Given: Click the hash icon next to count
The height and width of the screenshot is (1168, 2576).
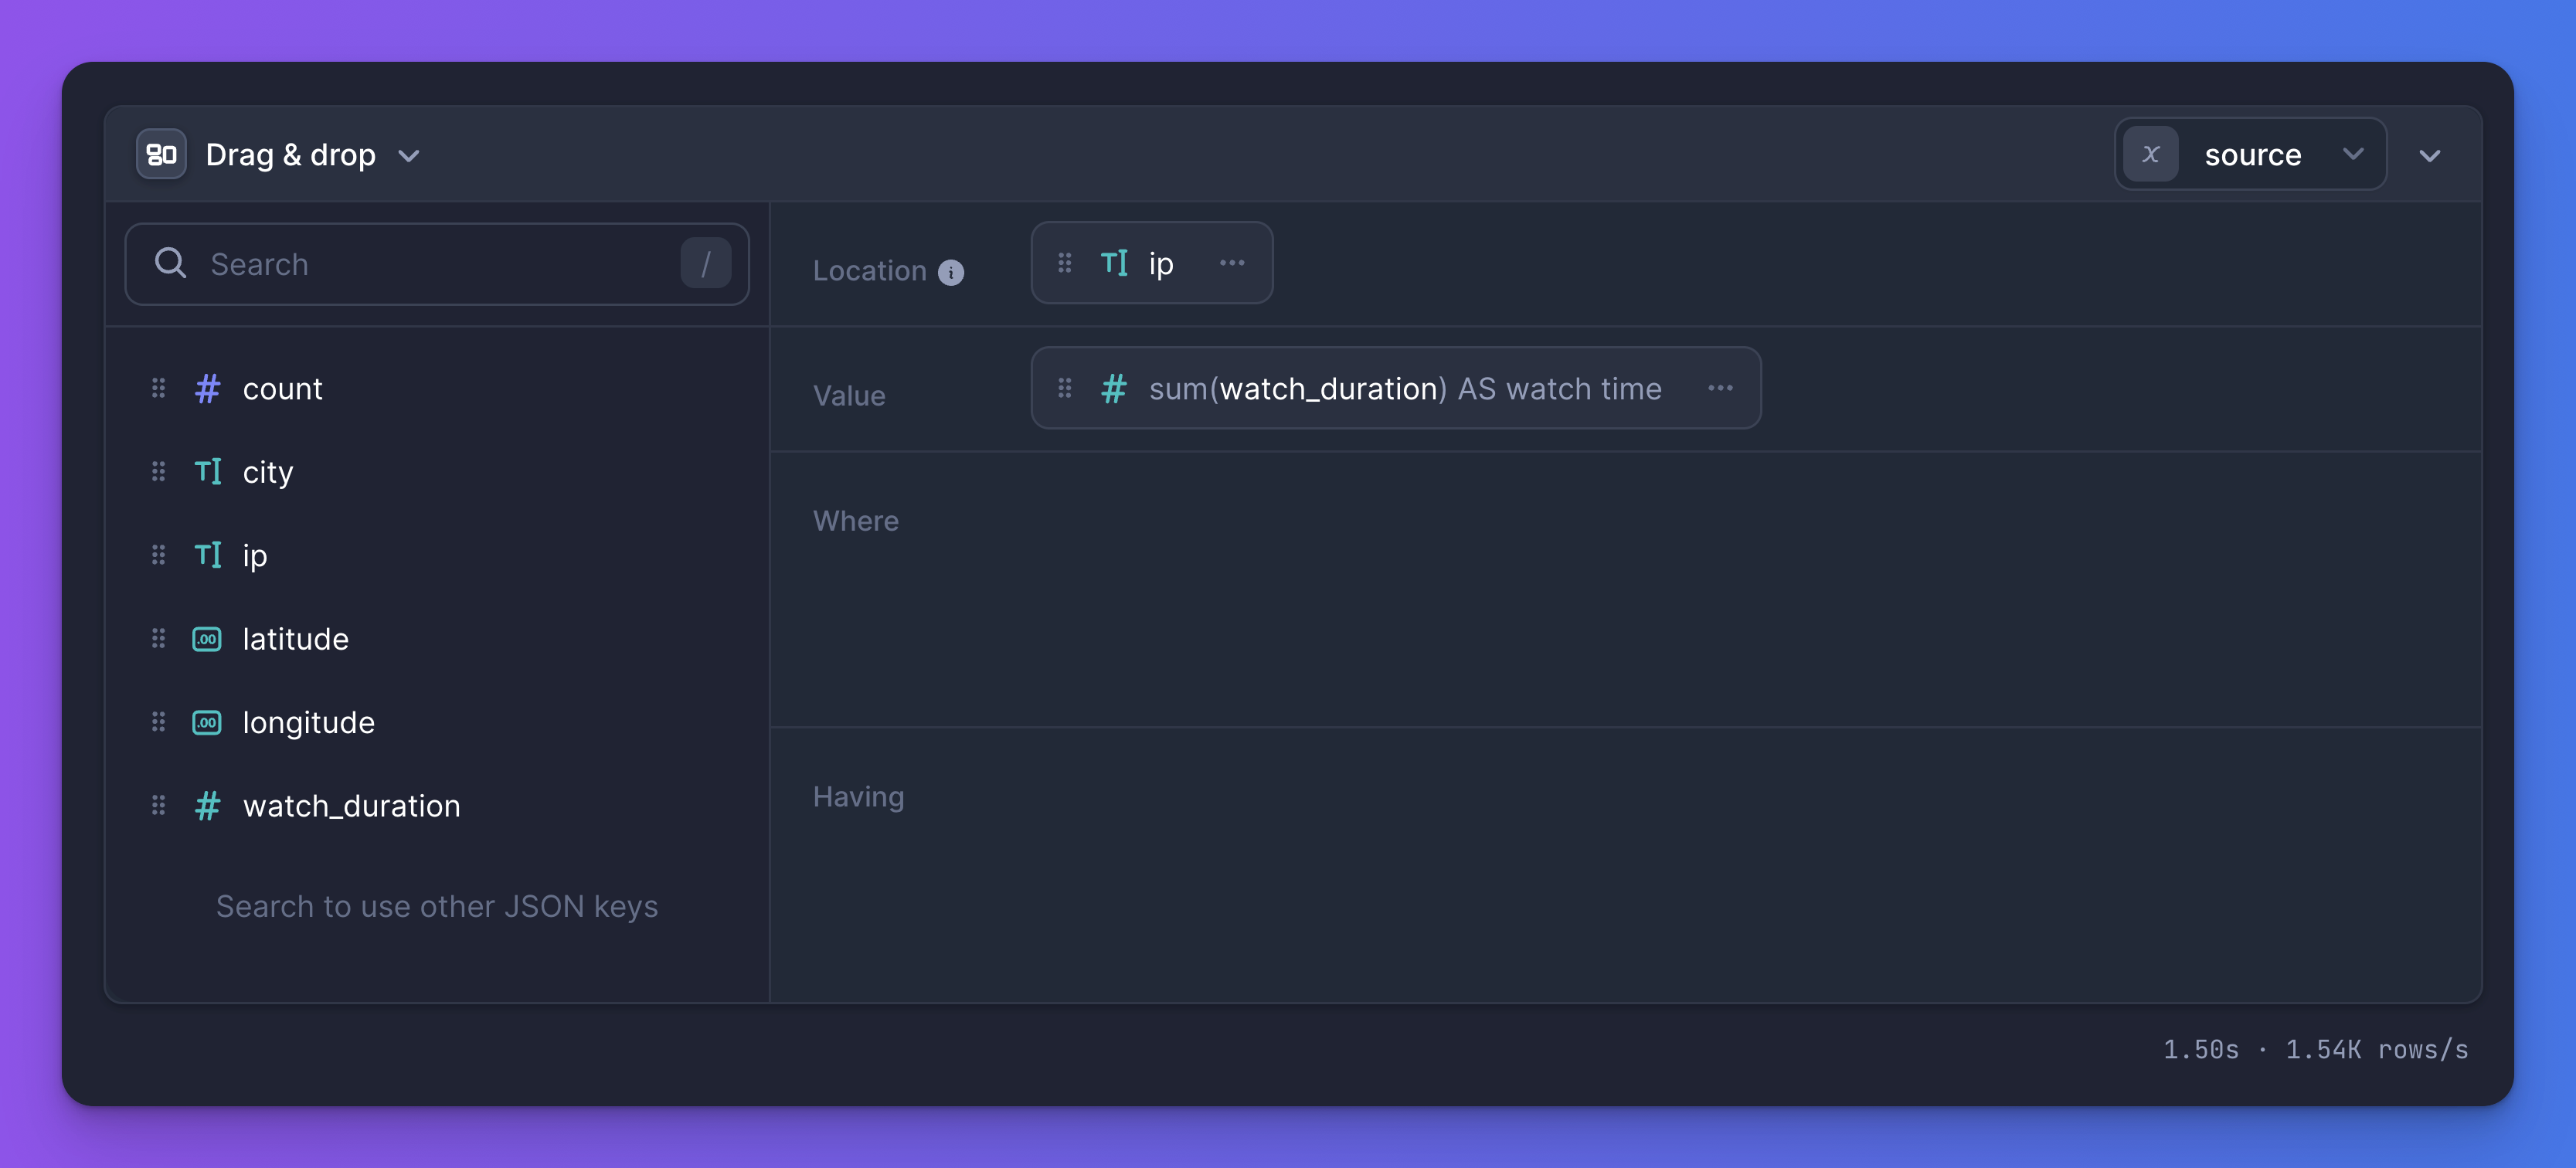Looking at the screenshot, I should [x=207, y=388].
